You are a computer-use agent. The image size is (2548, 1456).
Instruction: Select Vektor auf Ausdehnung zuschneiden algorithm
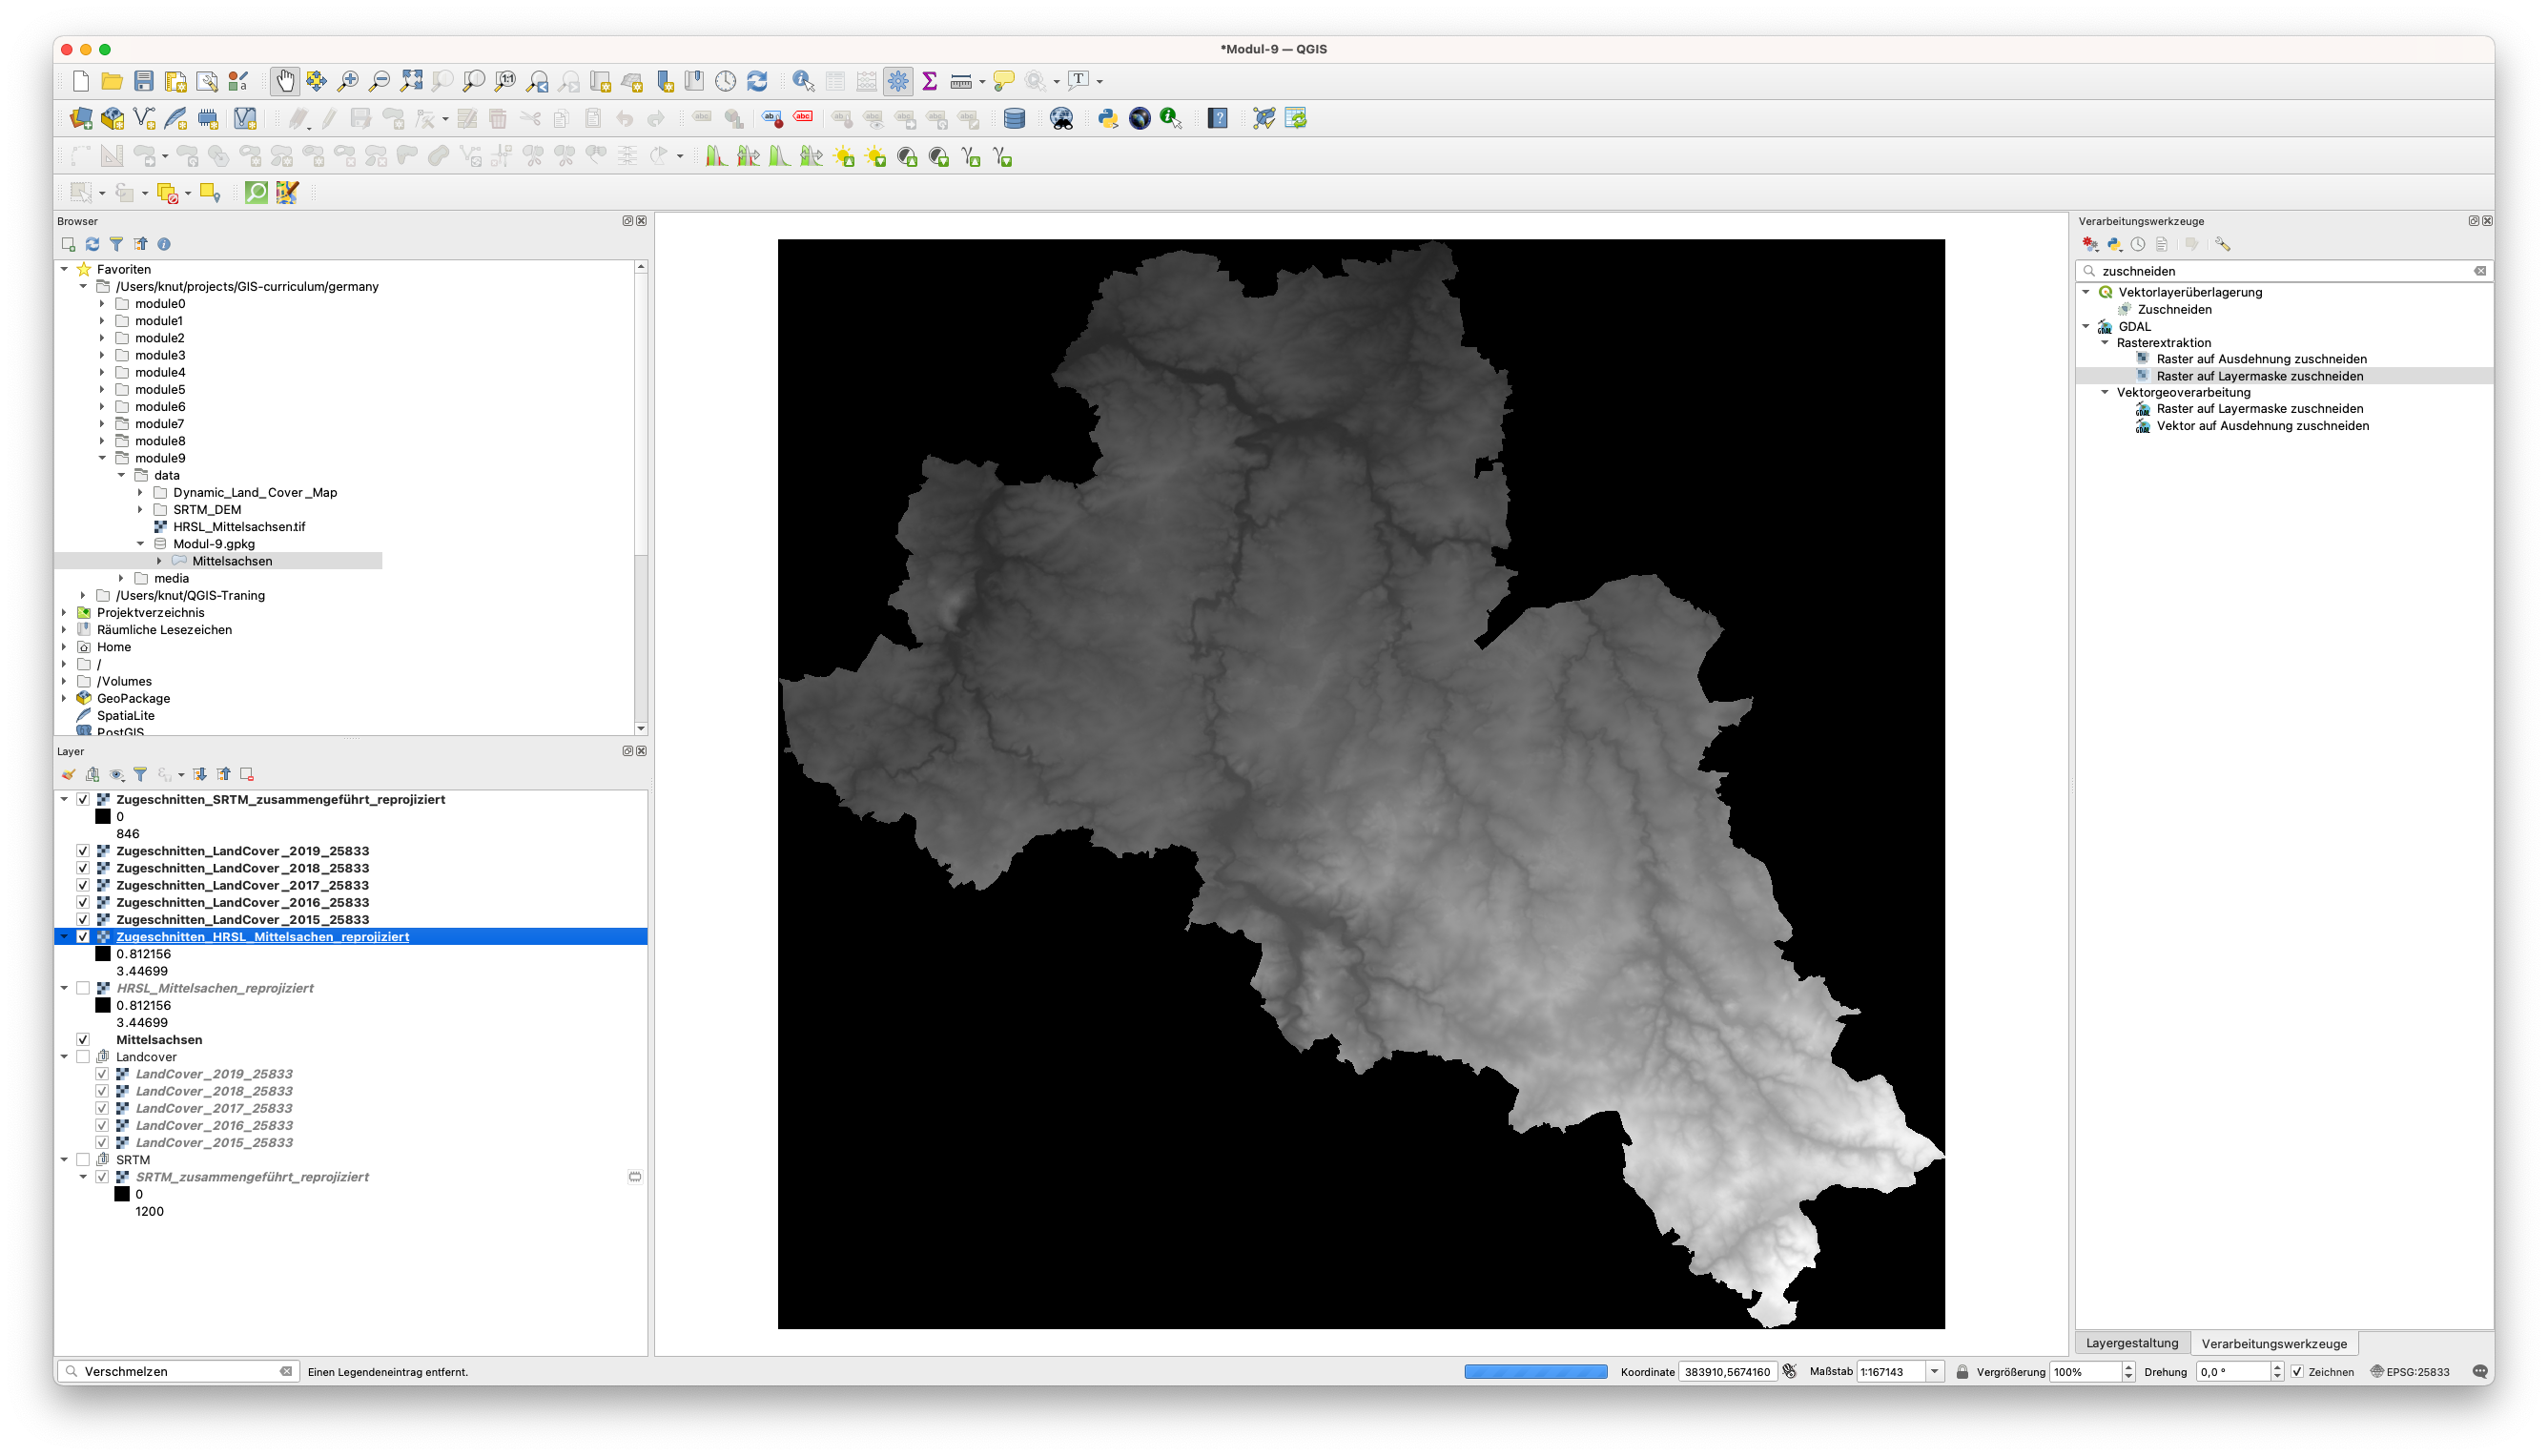click(x=2262, y=426)
